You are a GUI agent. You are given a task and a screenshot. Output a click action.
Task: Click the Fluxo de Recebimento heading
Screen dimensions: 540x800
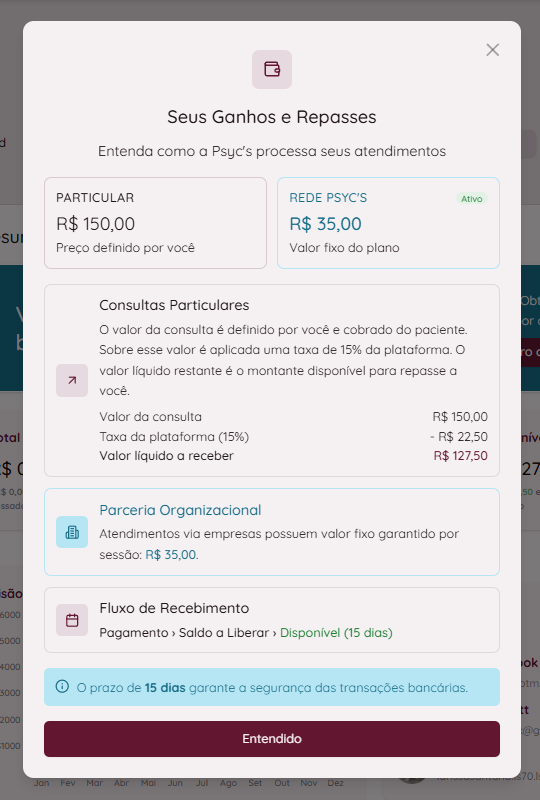point(174,608)
